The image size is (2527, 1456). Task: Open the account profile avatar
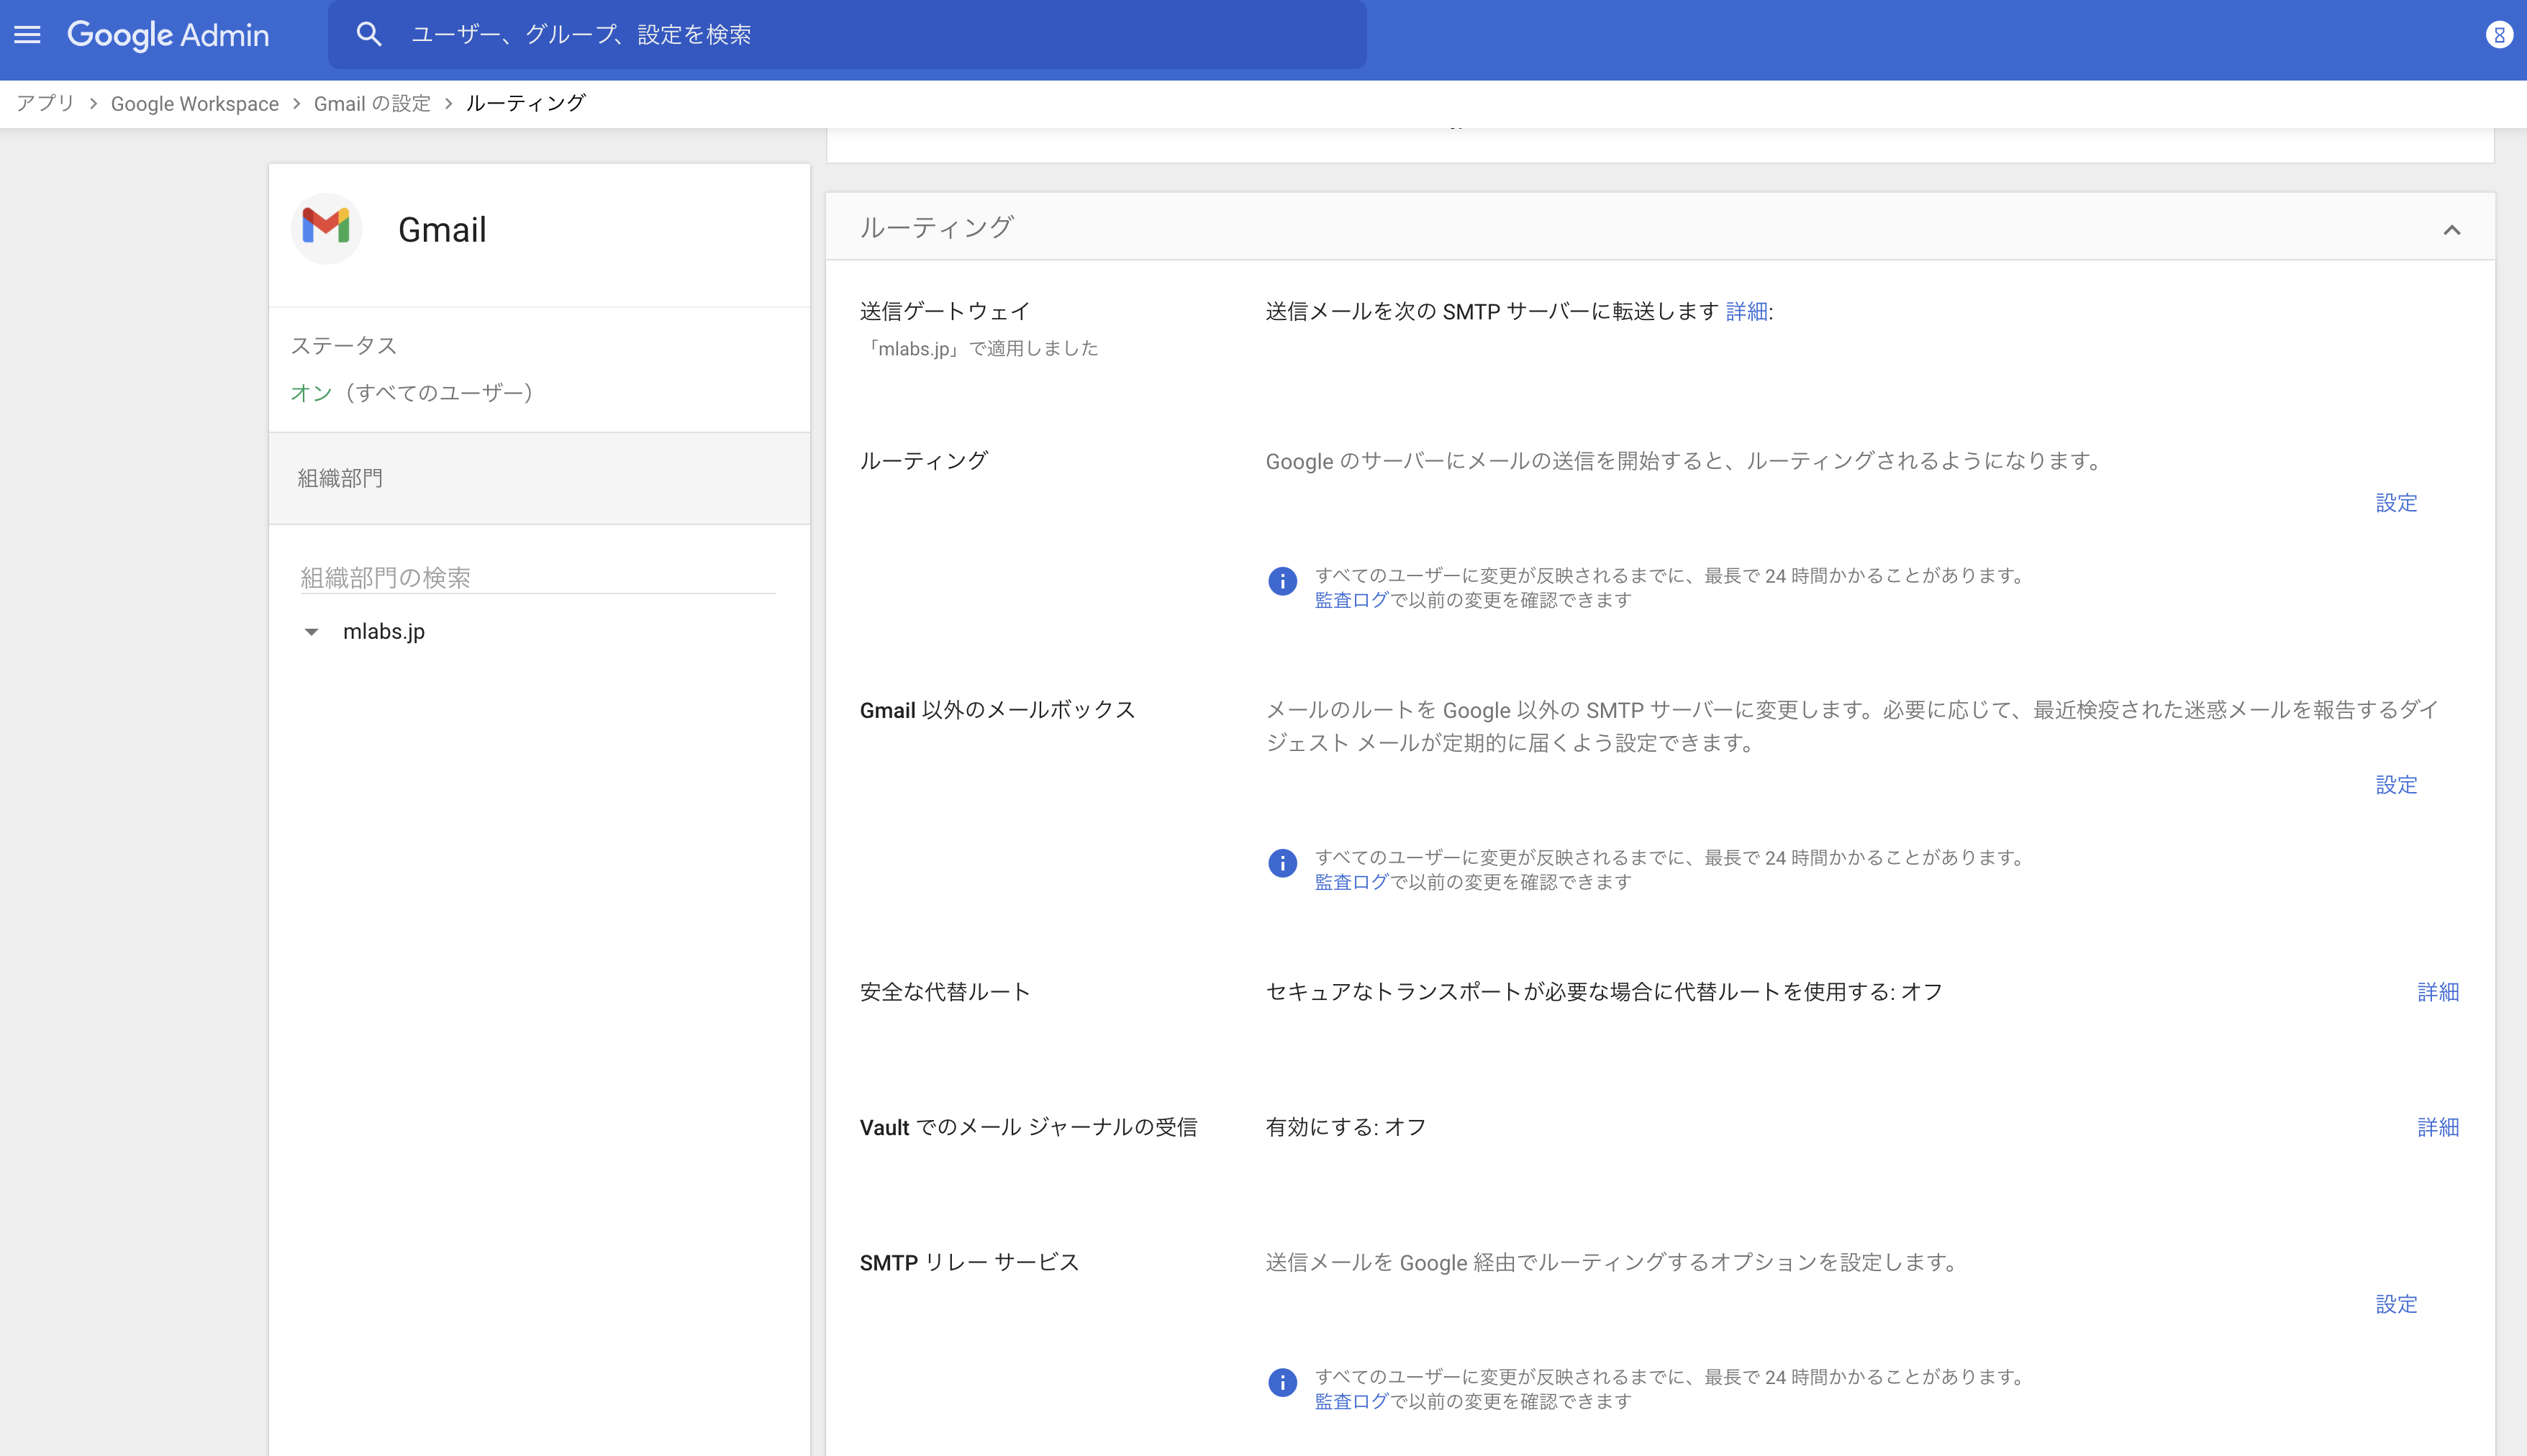click(x=2499, y=34)
